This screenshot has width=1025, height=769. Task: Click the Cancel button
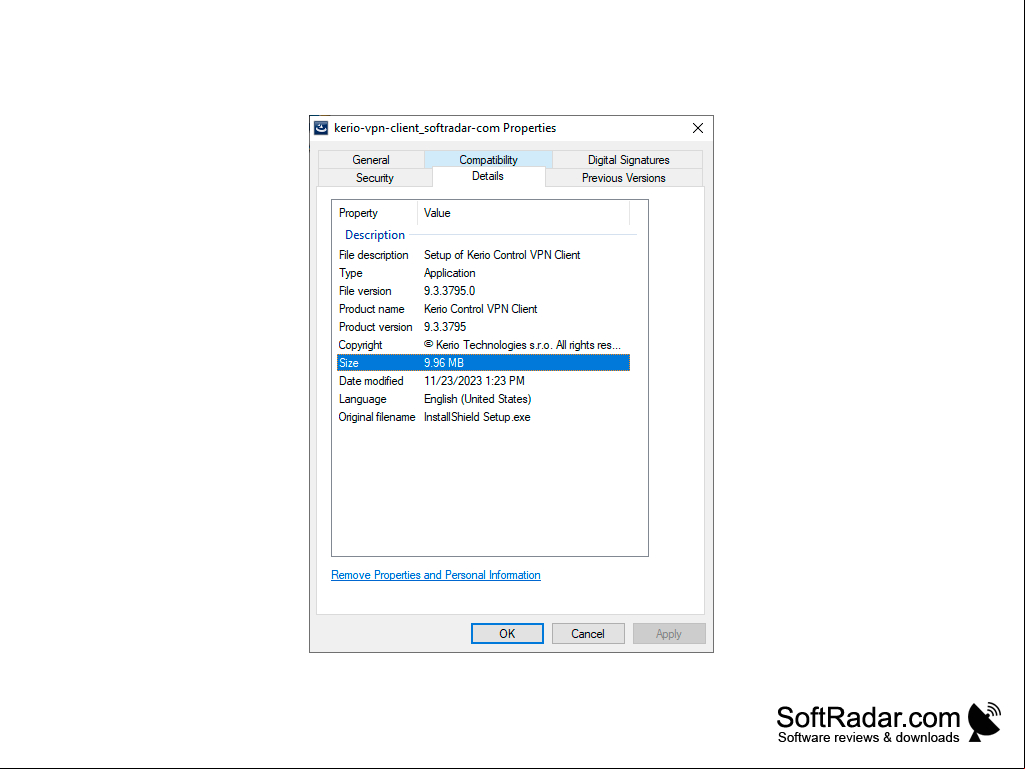pos(588,634)
